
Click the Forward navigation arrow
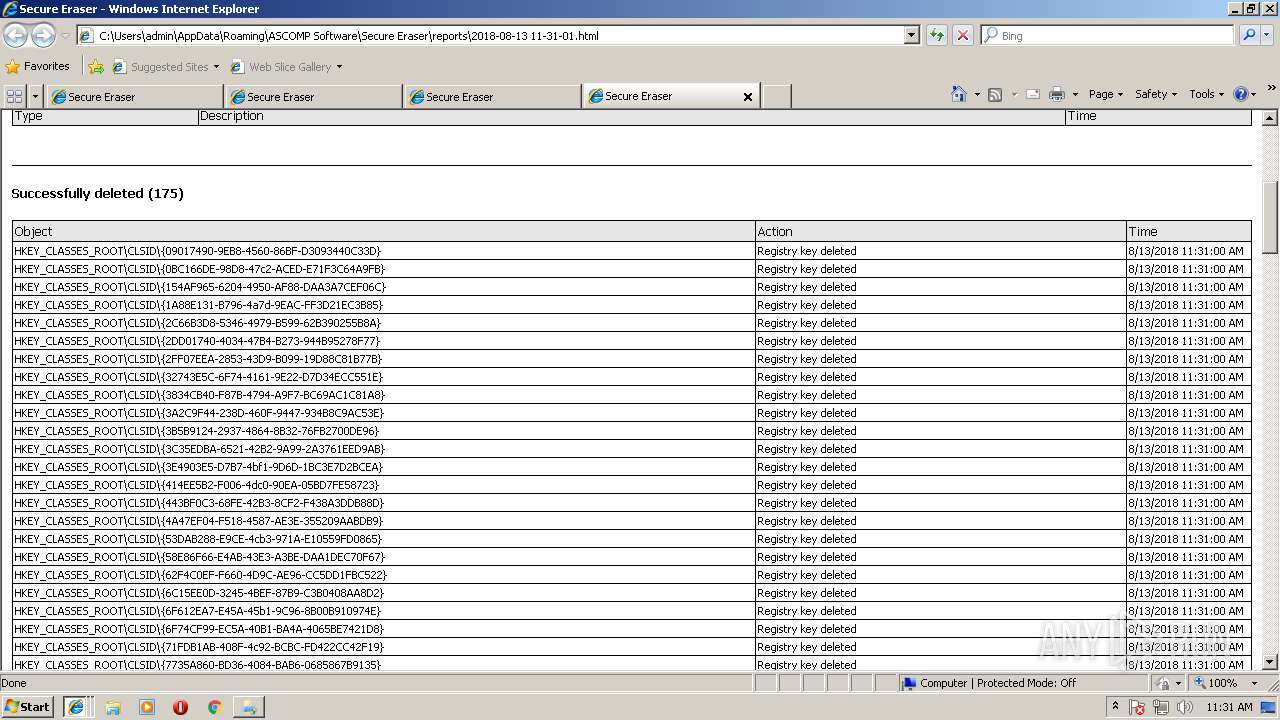click(x=43, y=35)
